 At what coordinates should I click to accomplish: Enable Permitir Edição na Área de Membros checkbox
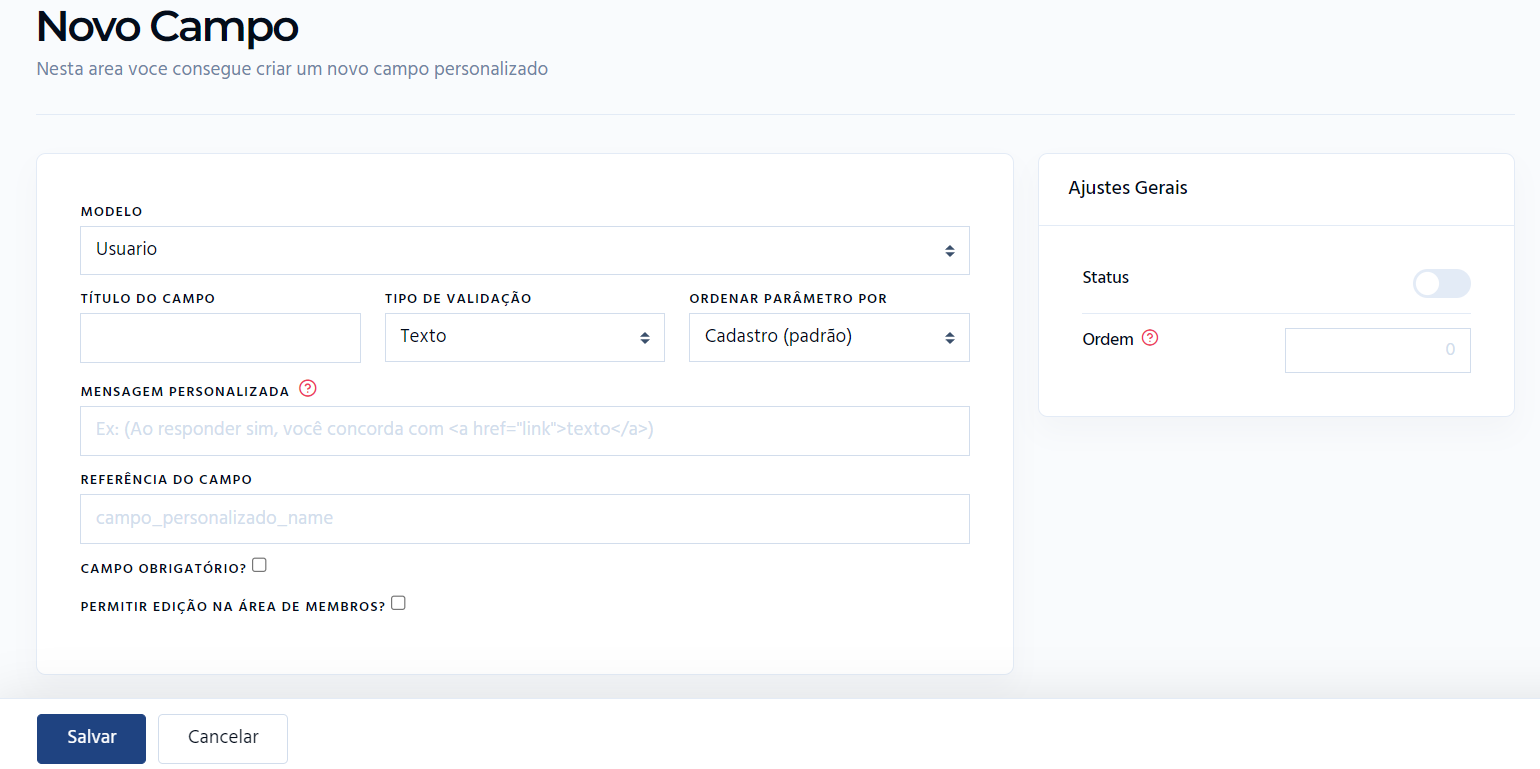pyautogui.click(x=398, y=603)
